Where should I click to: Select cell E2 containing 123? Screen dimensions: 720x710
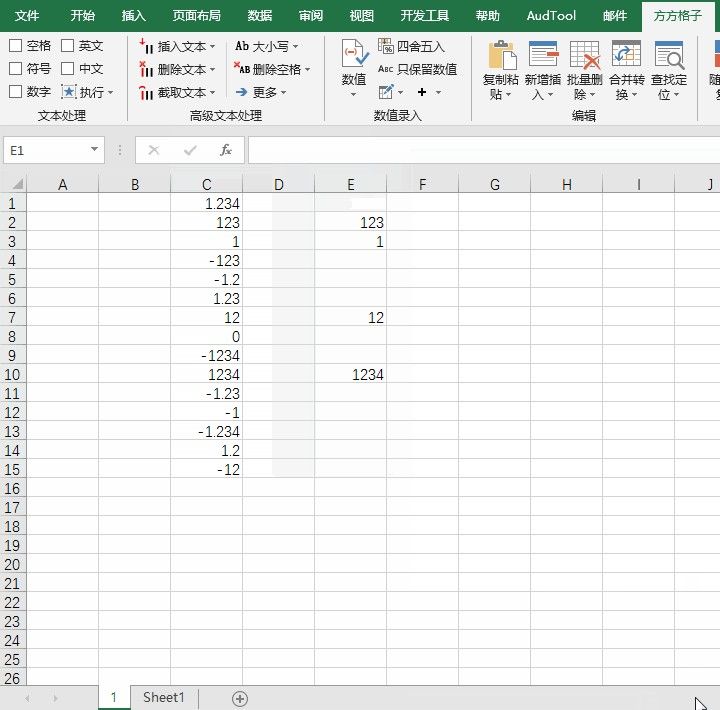351,223
